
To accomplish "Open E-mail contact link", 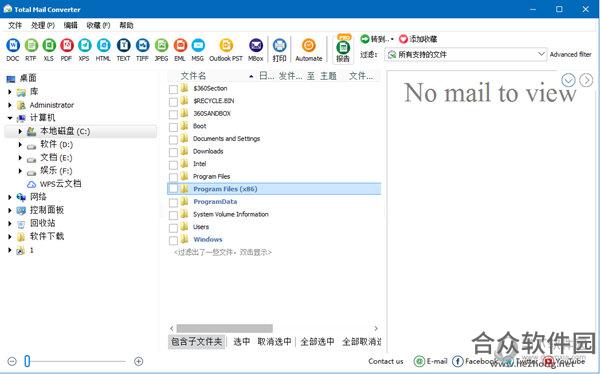I will pos(430,361).
